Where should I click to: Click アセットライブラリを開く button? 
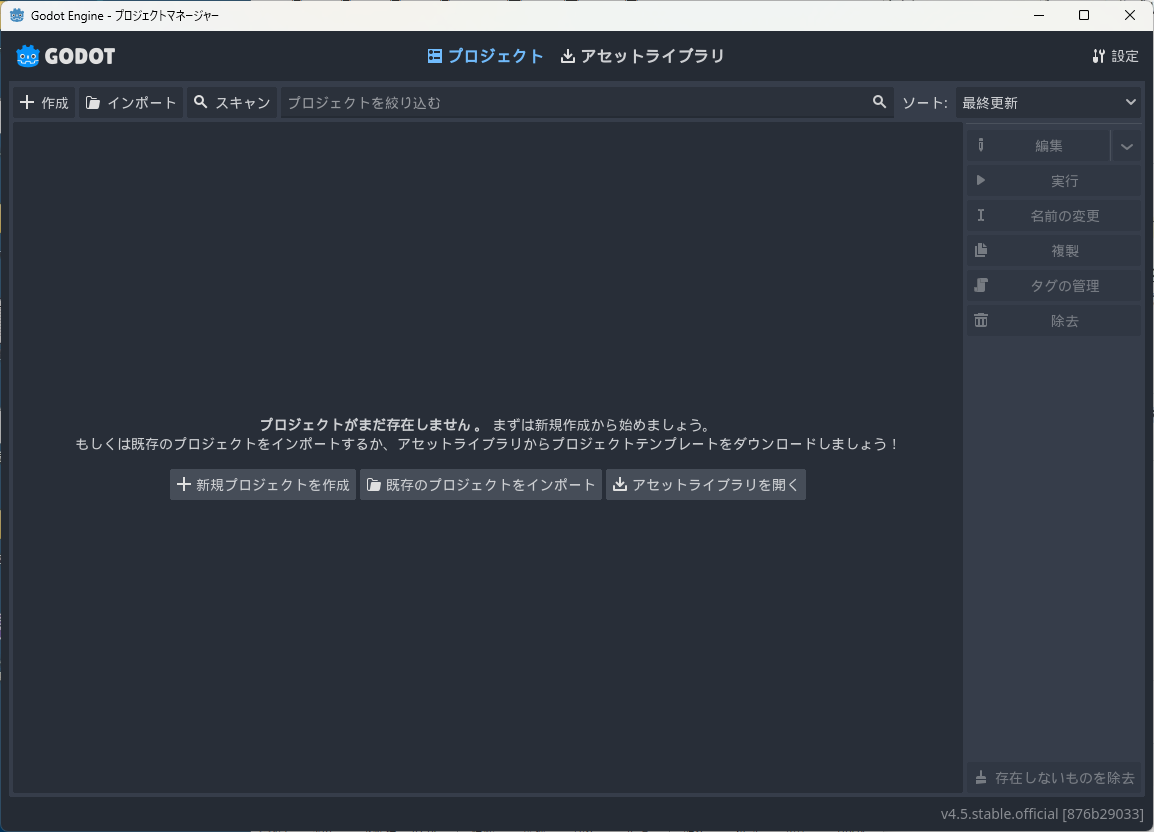click(x=706, y=484)
